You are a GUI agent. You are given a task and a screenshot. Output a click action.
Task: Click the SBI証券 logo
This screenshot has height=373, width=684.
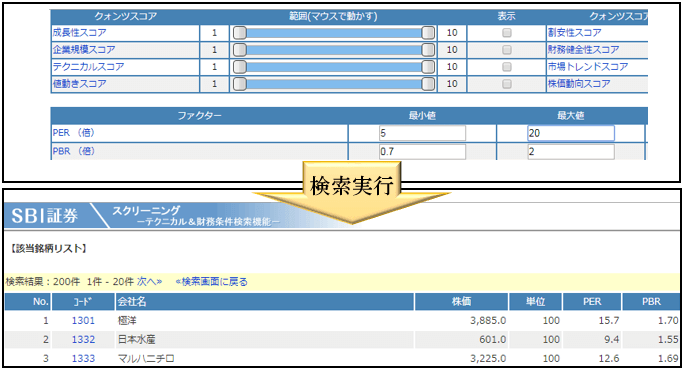(x=44, y=216)
